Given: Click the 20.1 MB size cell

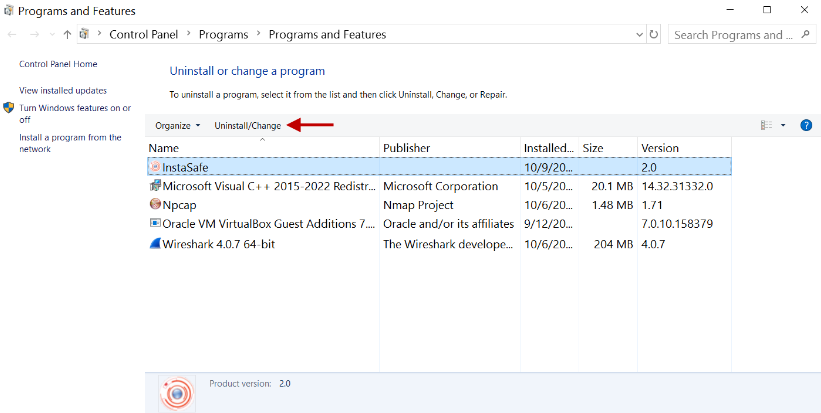Looking at the screenshot, I should pyautogui.click(x=613, y=186).
